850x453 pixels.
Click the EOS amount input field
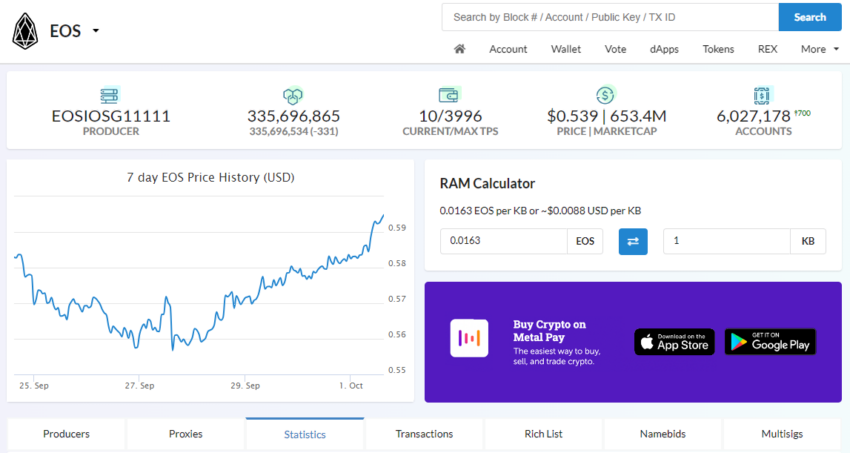tap(504, 241)
